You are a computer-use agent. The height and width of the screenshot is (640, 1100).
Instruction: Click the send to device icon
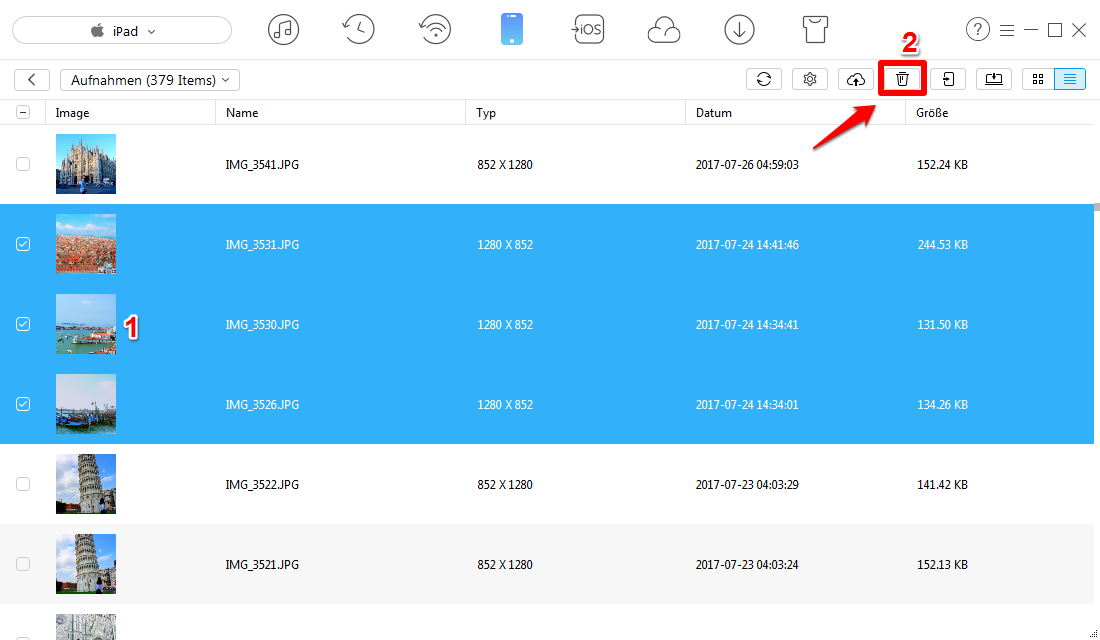coord(948,79)
